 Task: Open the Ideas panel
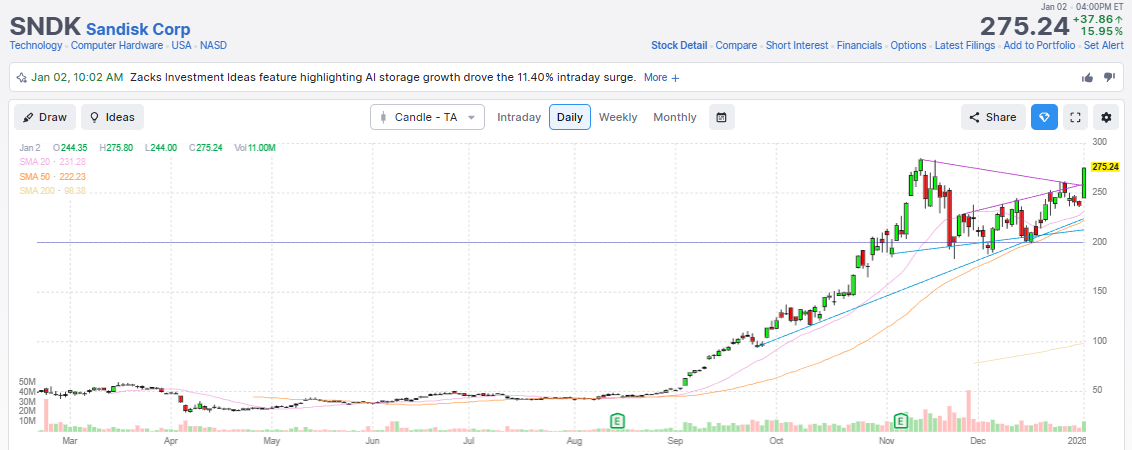112,117
